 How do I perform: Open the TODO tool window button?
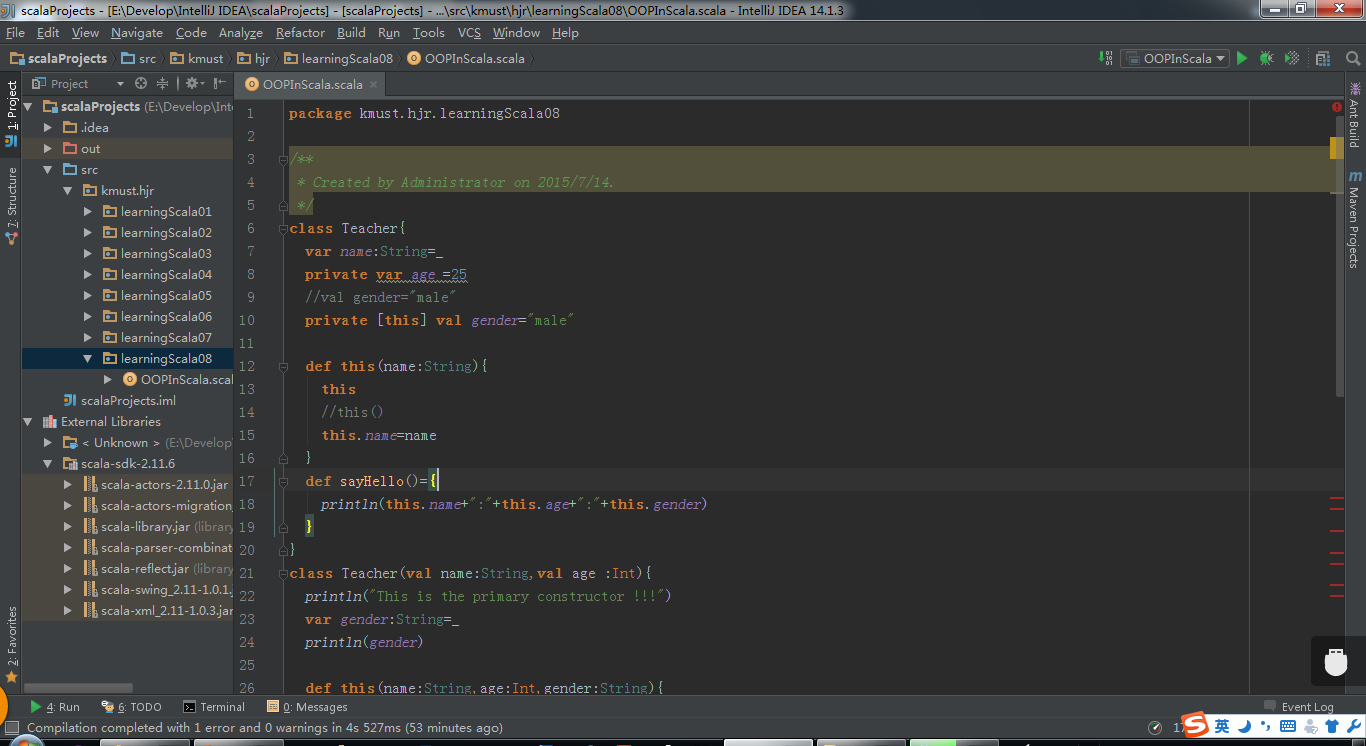point(131,706)
